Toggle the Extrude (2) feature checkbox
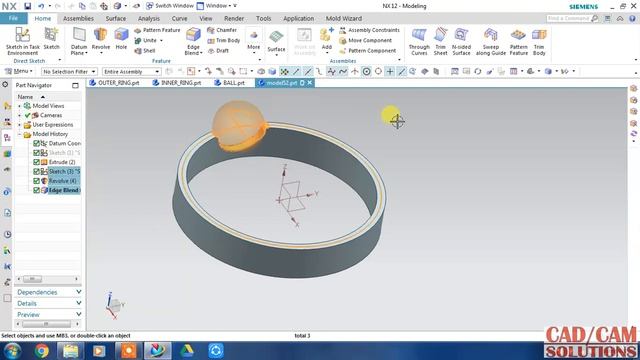Screen dimensions: 640x360 [36, 162]
